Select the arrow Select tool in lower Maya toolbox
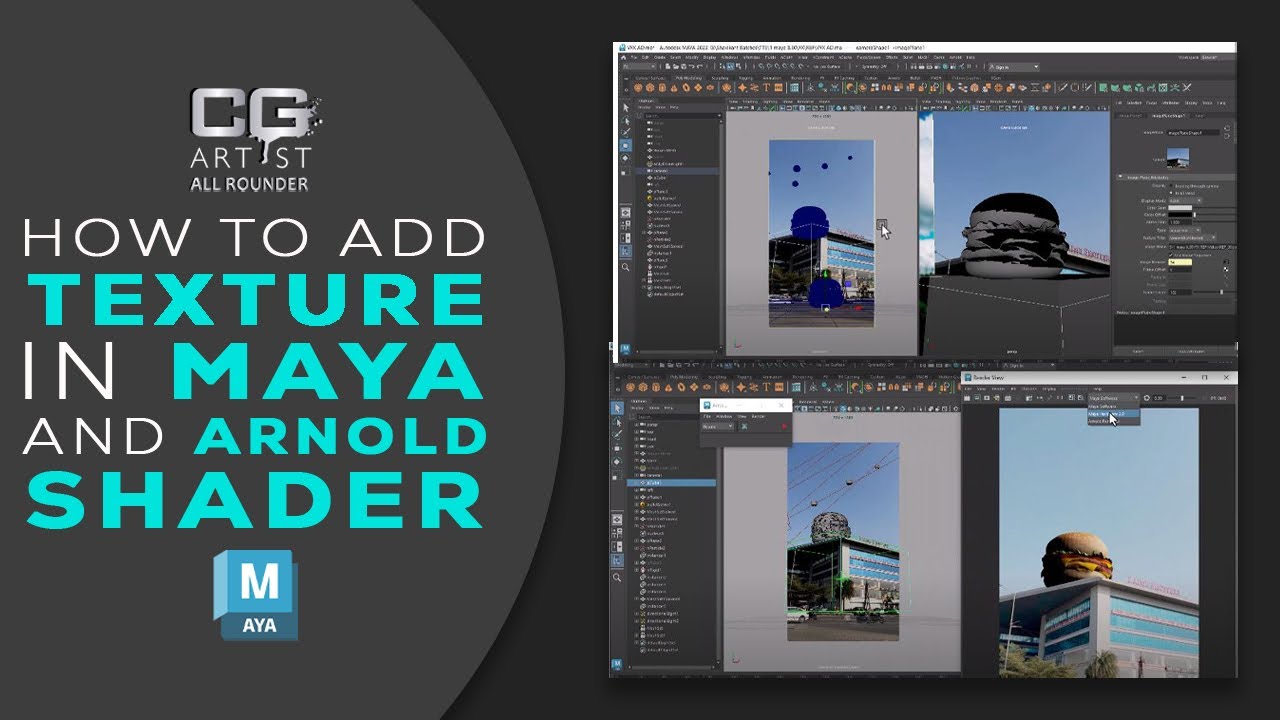Viewport: 1280px width, 720px height. pos(617,409)
